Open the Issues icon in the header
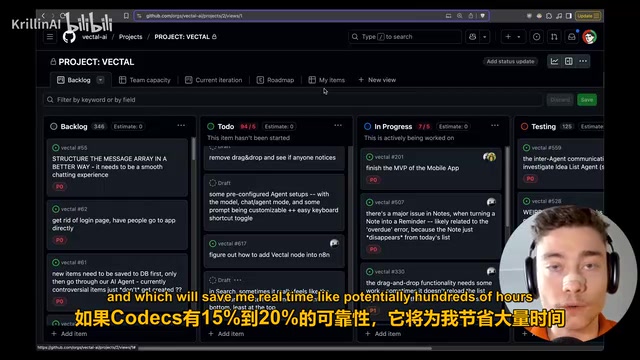 [536, 37]
